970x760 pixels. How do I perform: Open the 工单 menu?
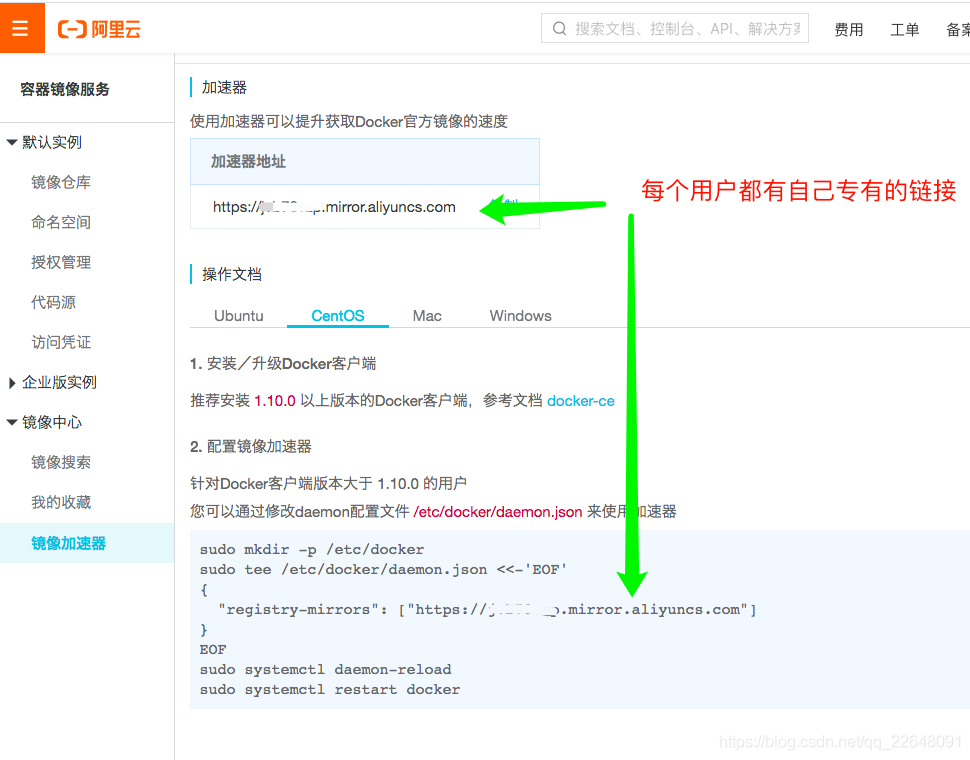tap(904, 29)
